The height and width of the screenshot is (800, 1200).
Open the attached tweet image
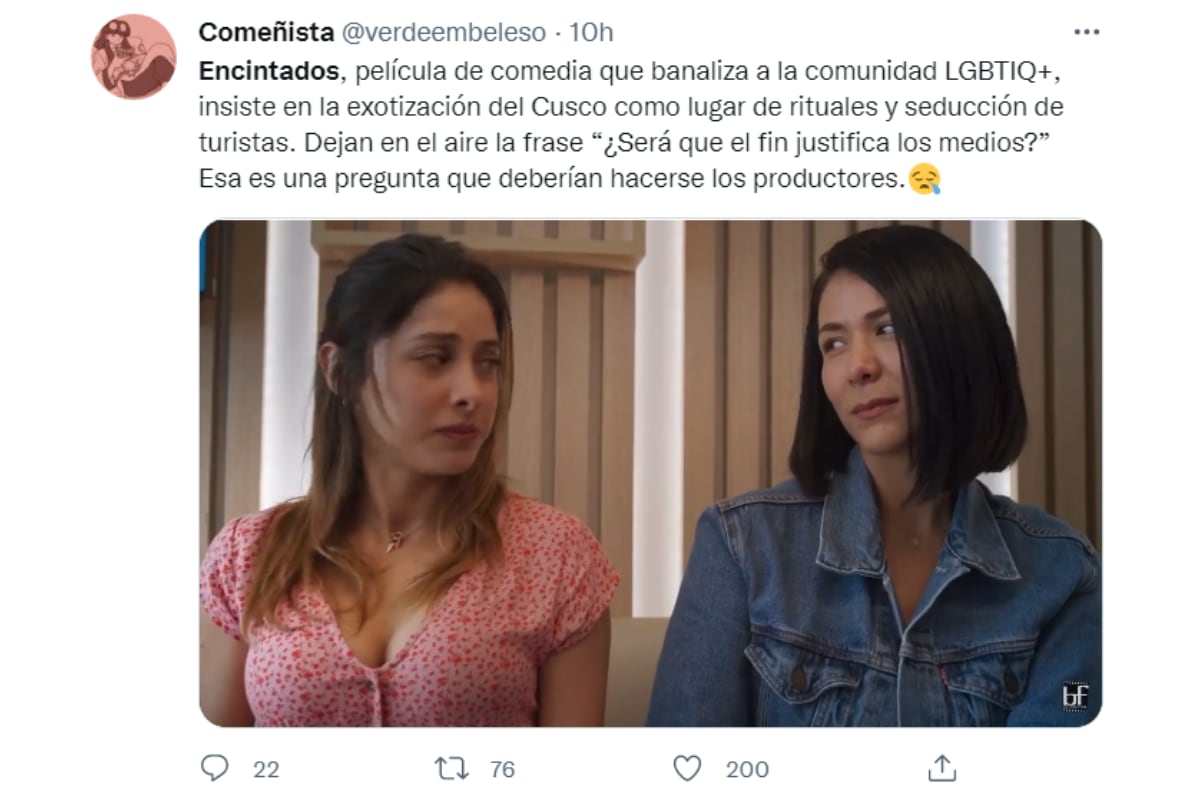(x=650, y=473)
